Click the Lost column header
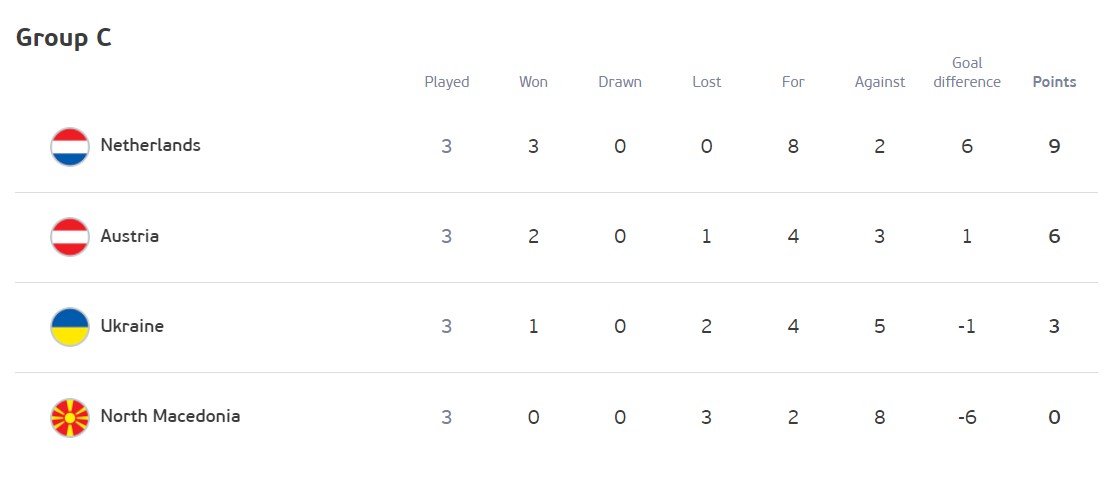The image size is (1114, 499). pos(706,82)
